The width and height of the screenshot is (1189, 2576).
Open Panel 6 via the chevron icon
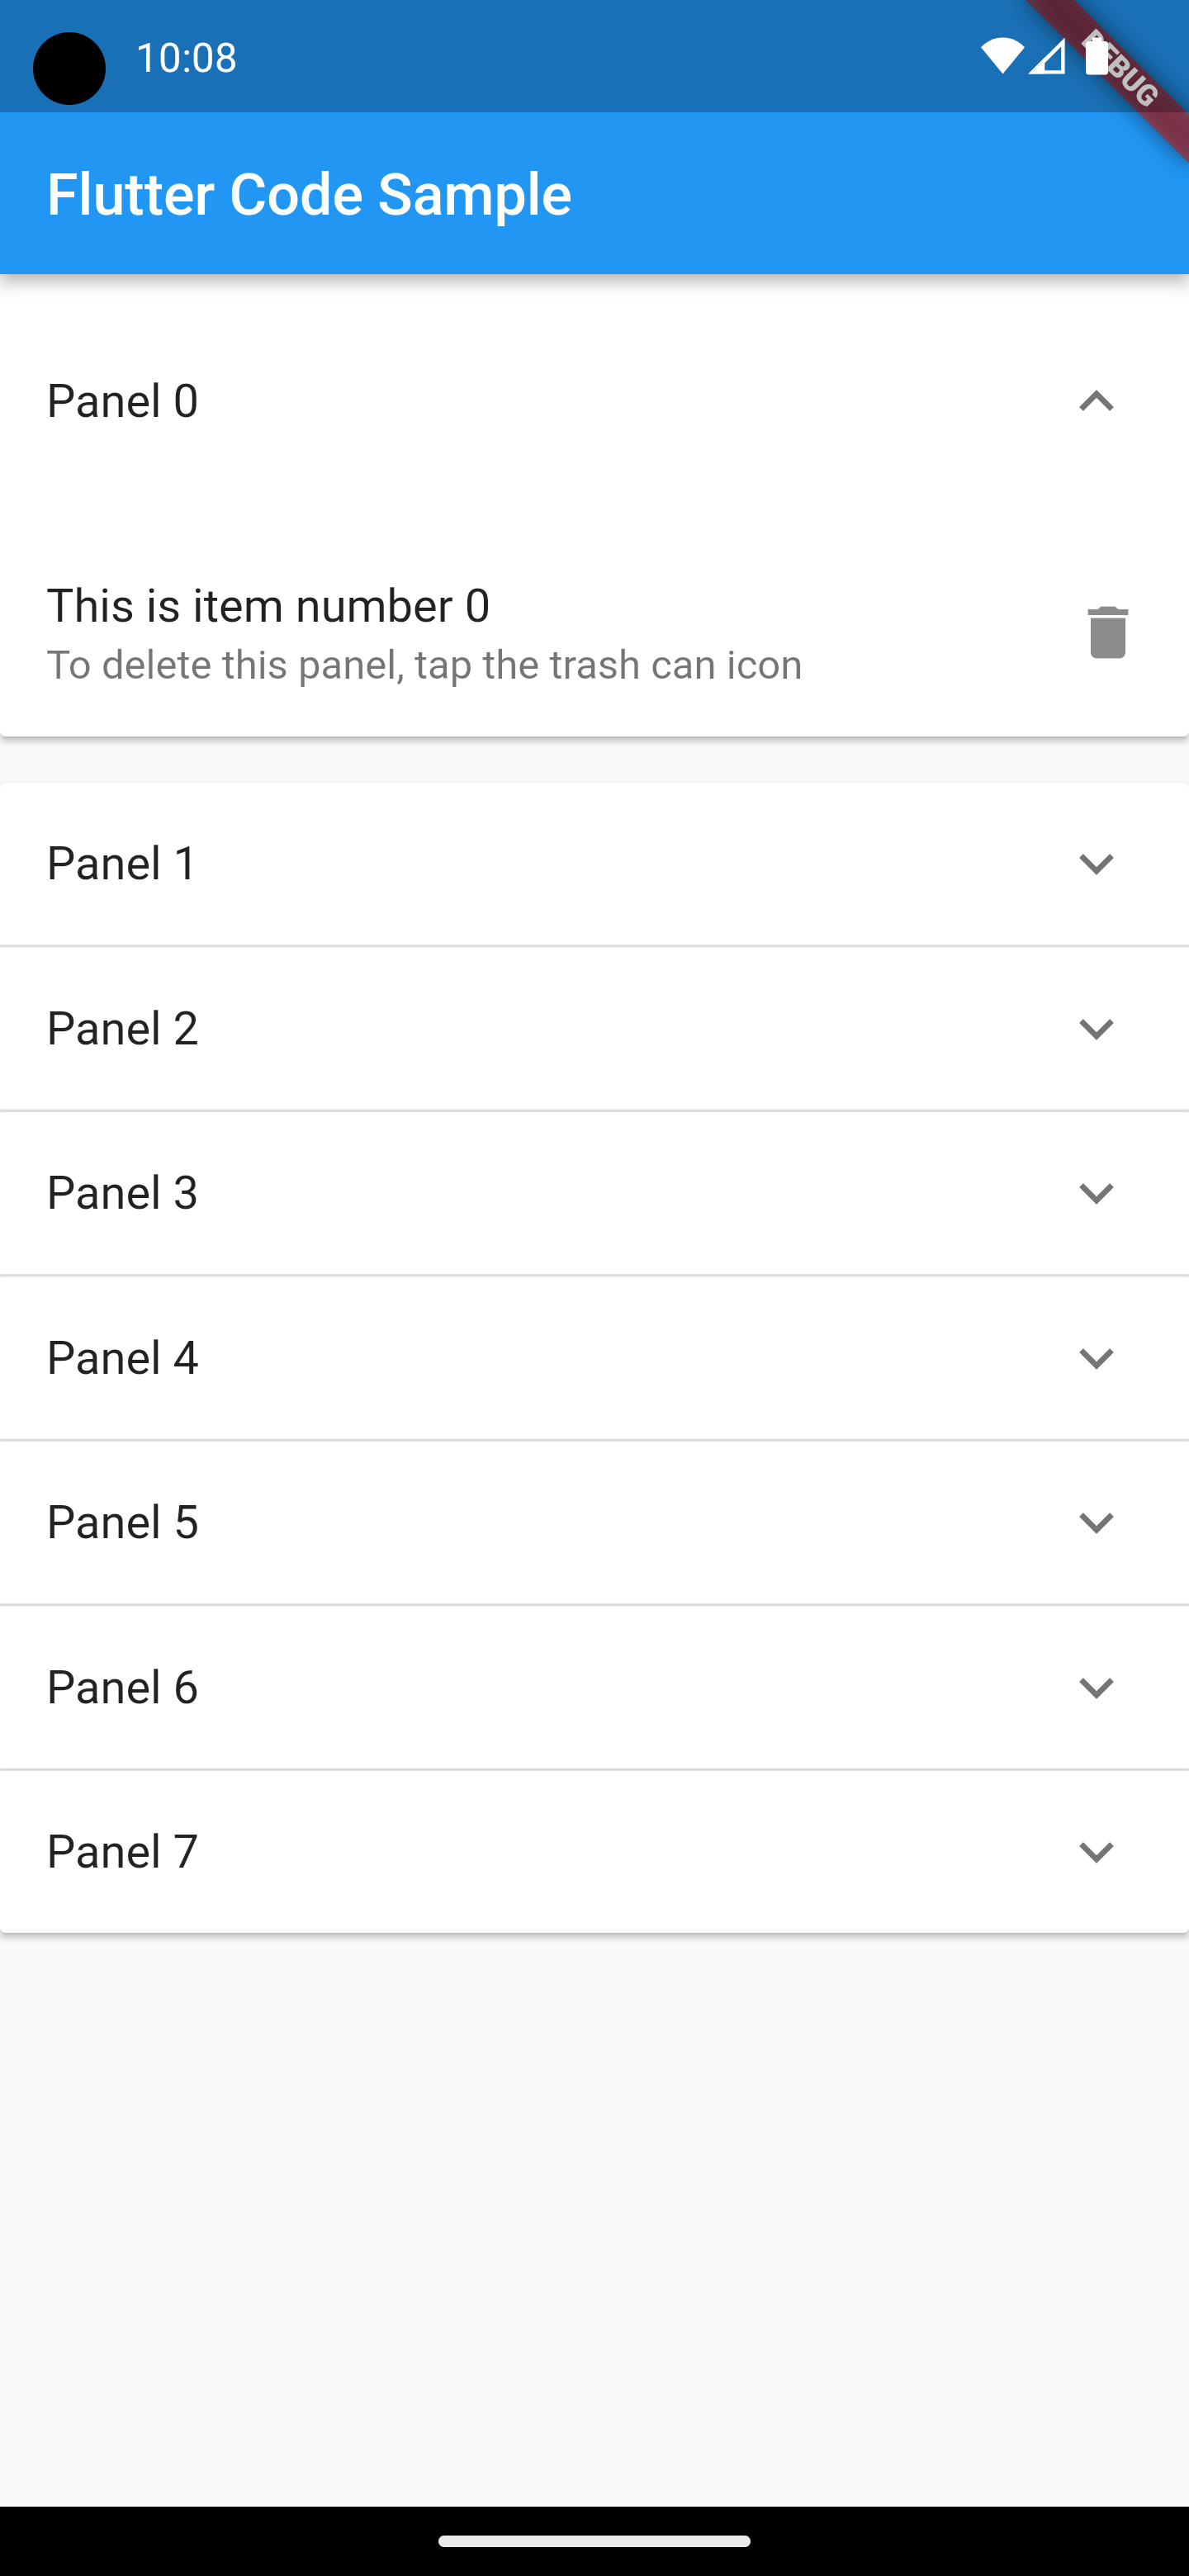[1096, 1687]
